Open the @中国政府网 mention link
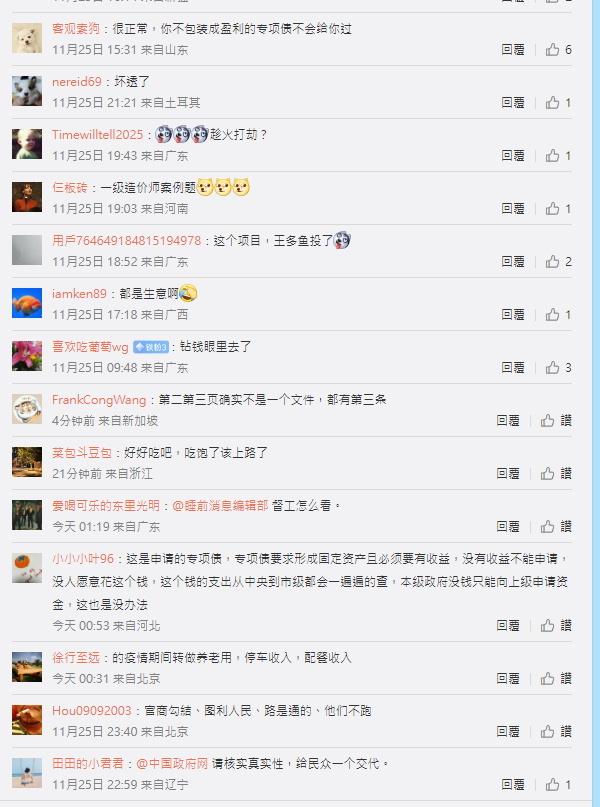Screen dimensions: 600x807 pos(172,763)
